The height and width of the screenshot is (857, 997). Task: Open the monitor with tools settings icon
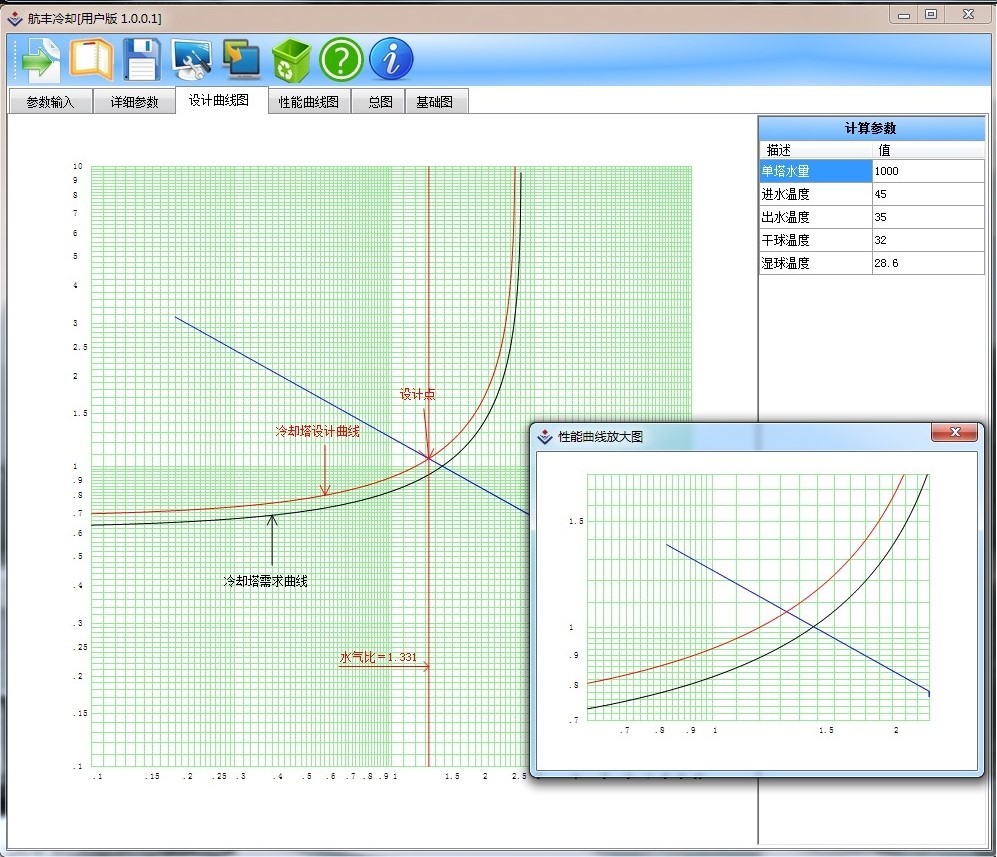[191, 60]
